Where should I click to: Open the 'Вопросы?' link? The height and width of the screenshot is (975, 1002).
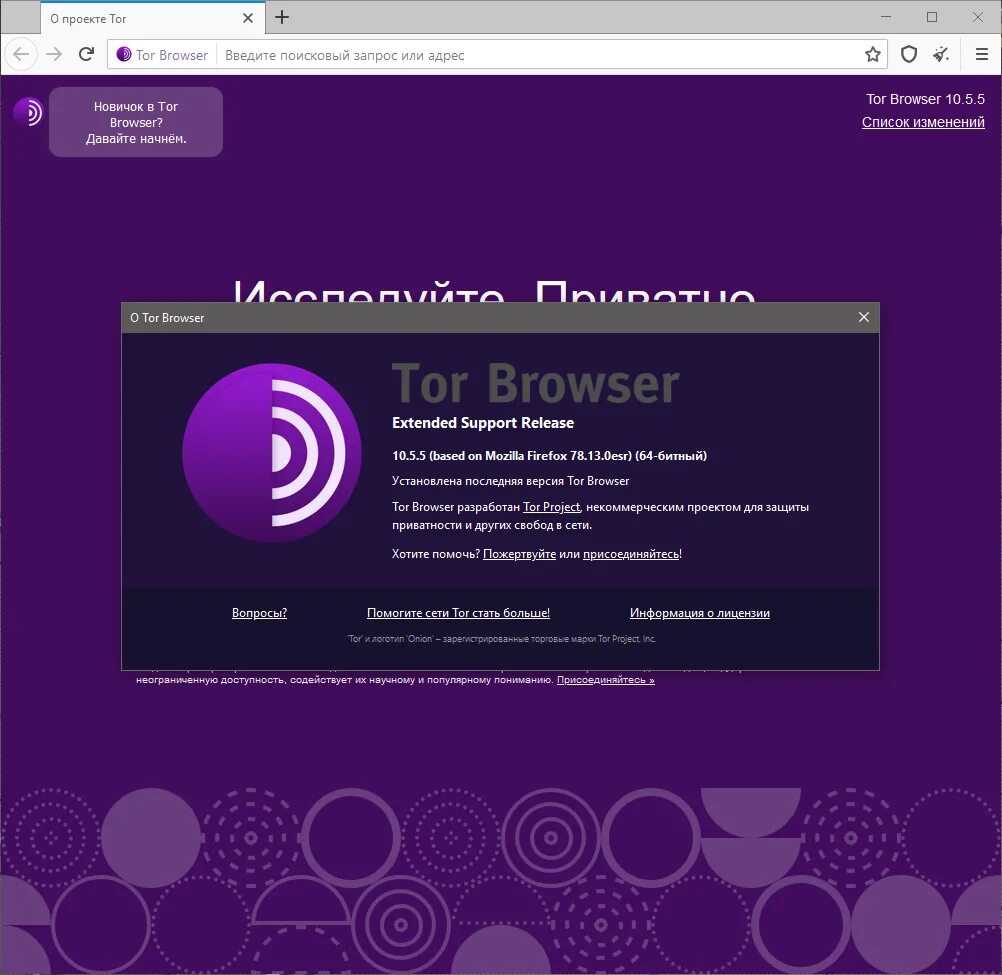tap(259, 613)
